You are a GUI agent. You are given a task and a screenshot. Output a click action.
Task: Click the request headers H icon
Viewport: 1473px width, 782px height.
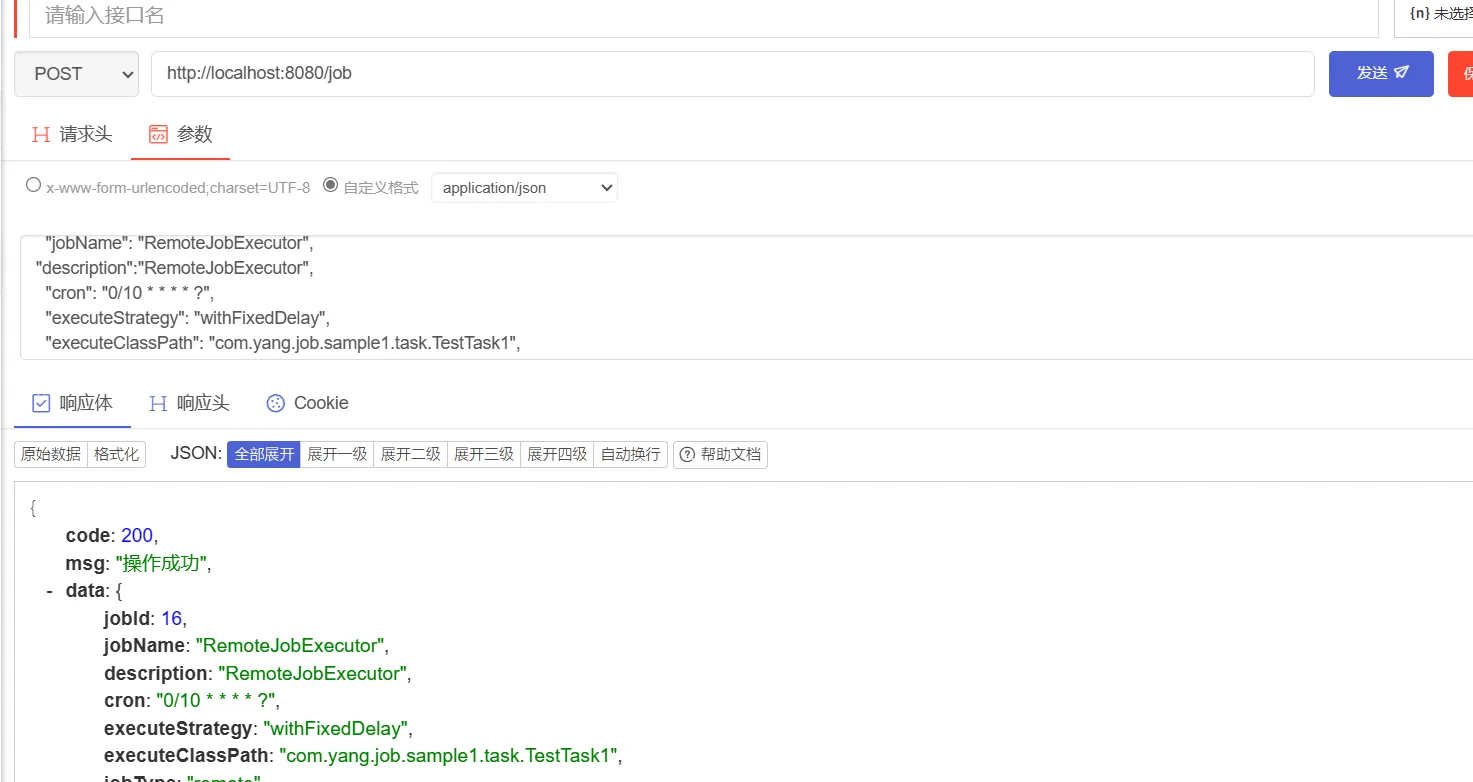point(41,134)
